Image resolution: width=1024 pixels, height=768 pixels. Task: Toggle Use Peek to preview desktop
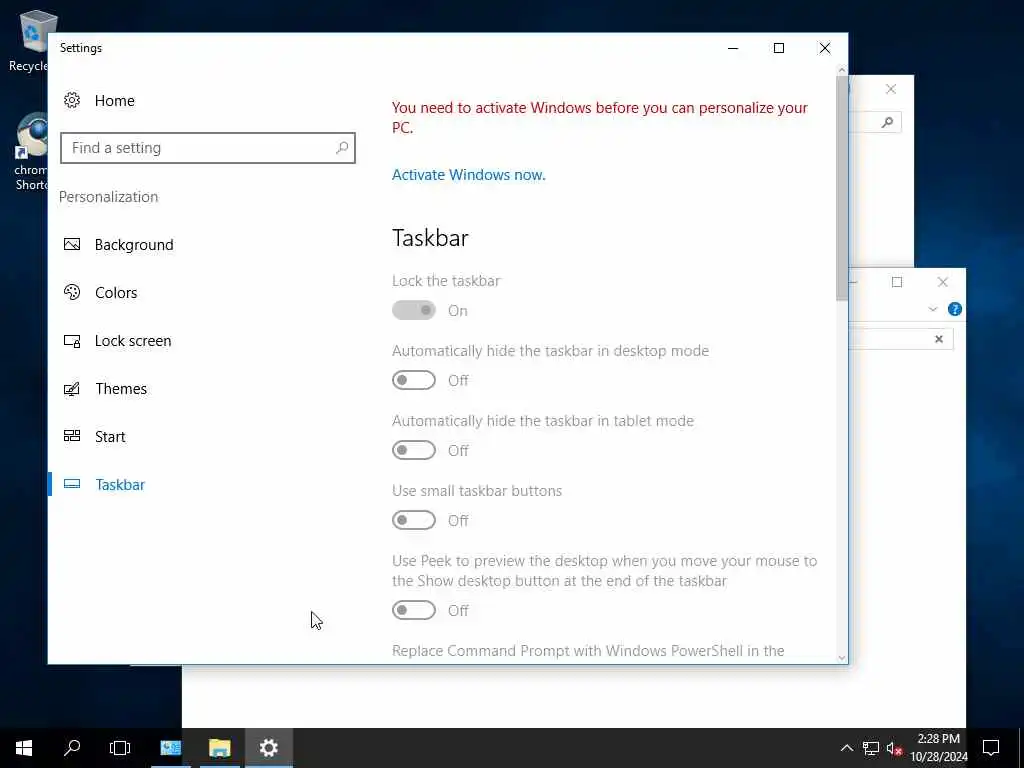pyautogui.click(x=413, y=610)
